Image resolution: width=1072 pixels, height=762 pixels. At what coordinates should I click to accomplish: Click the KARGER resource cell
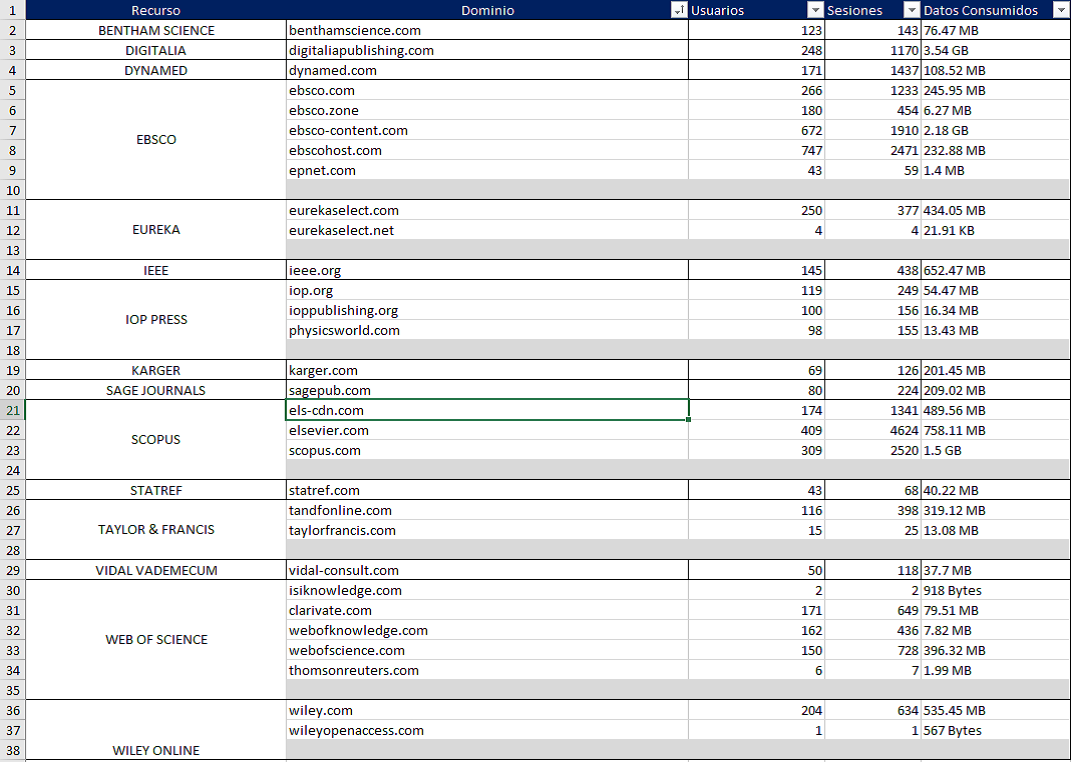coord(156,370)
